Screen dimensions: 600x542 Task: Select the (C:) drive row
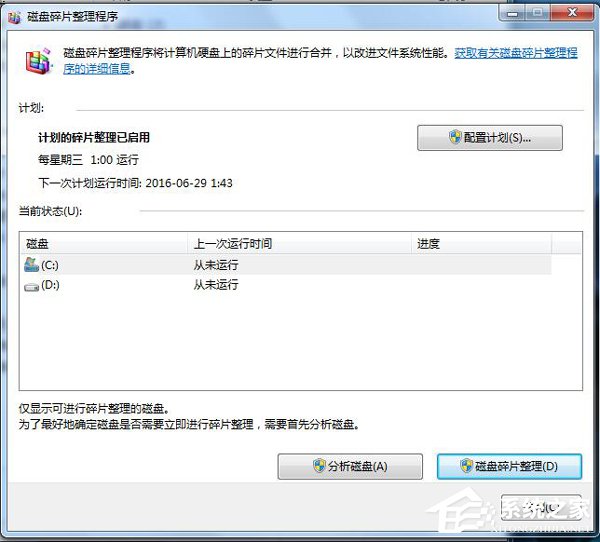pyautogui.click(x=285, y=264)
